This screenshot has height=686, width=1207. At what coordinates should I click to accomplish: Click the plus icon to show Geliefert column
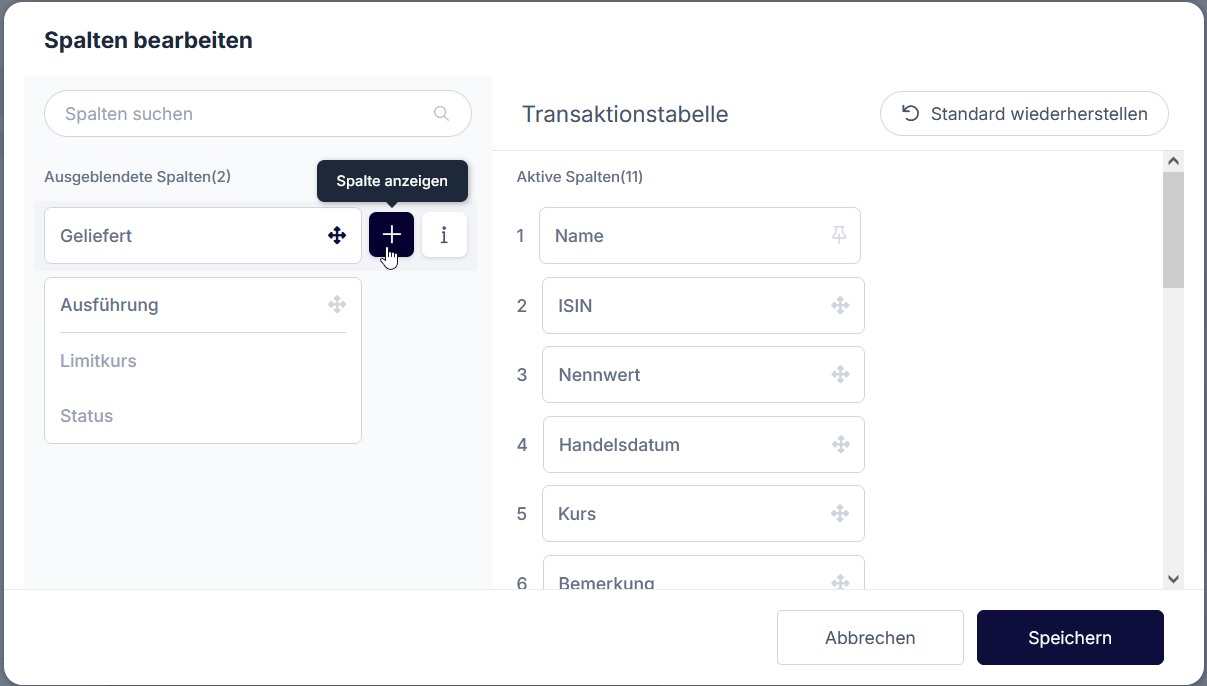pyautogui.click(x=391, y=235)
